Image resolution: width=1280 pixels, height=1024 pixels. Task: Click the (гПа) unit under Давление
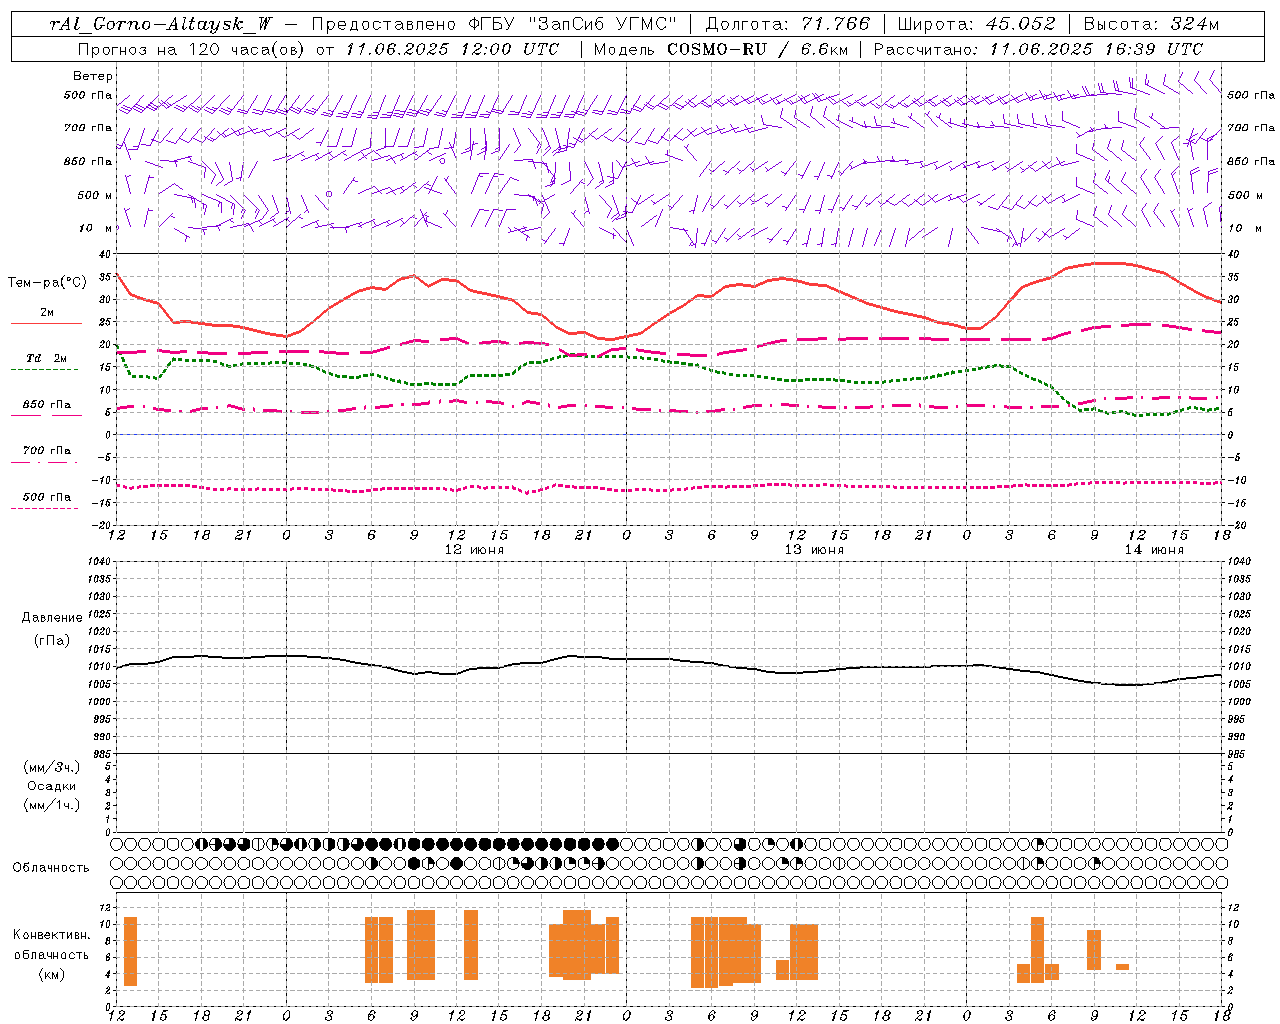coord(52,640)
